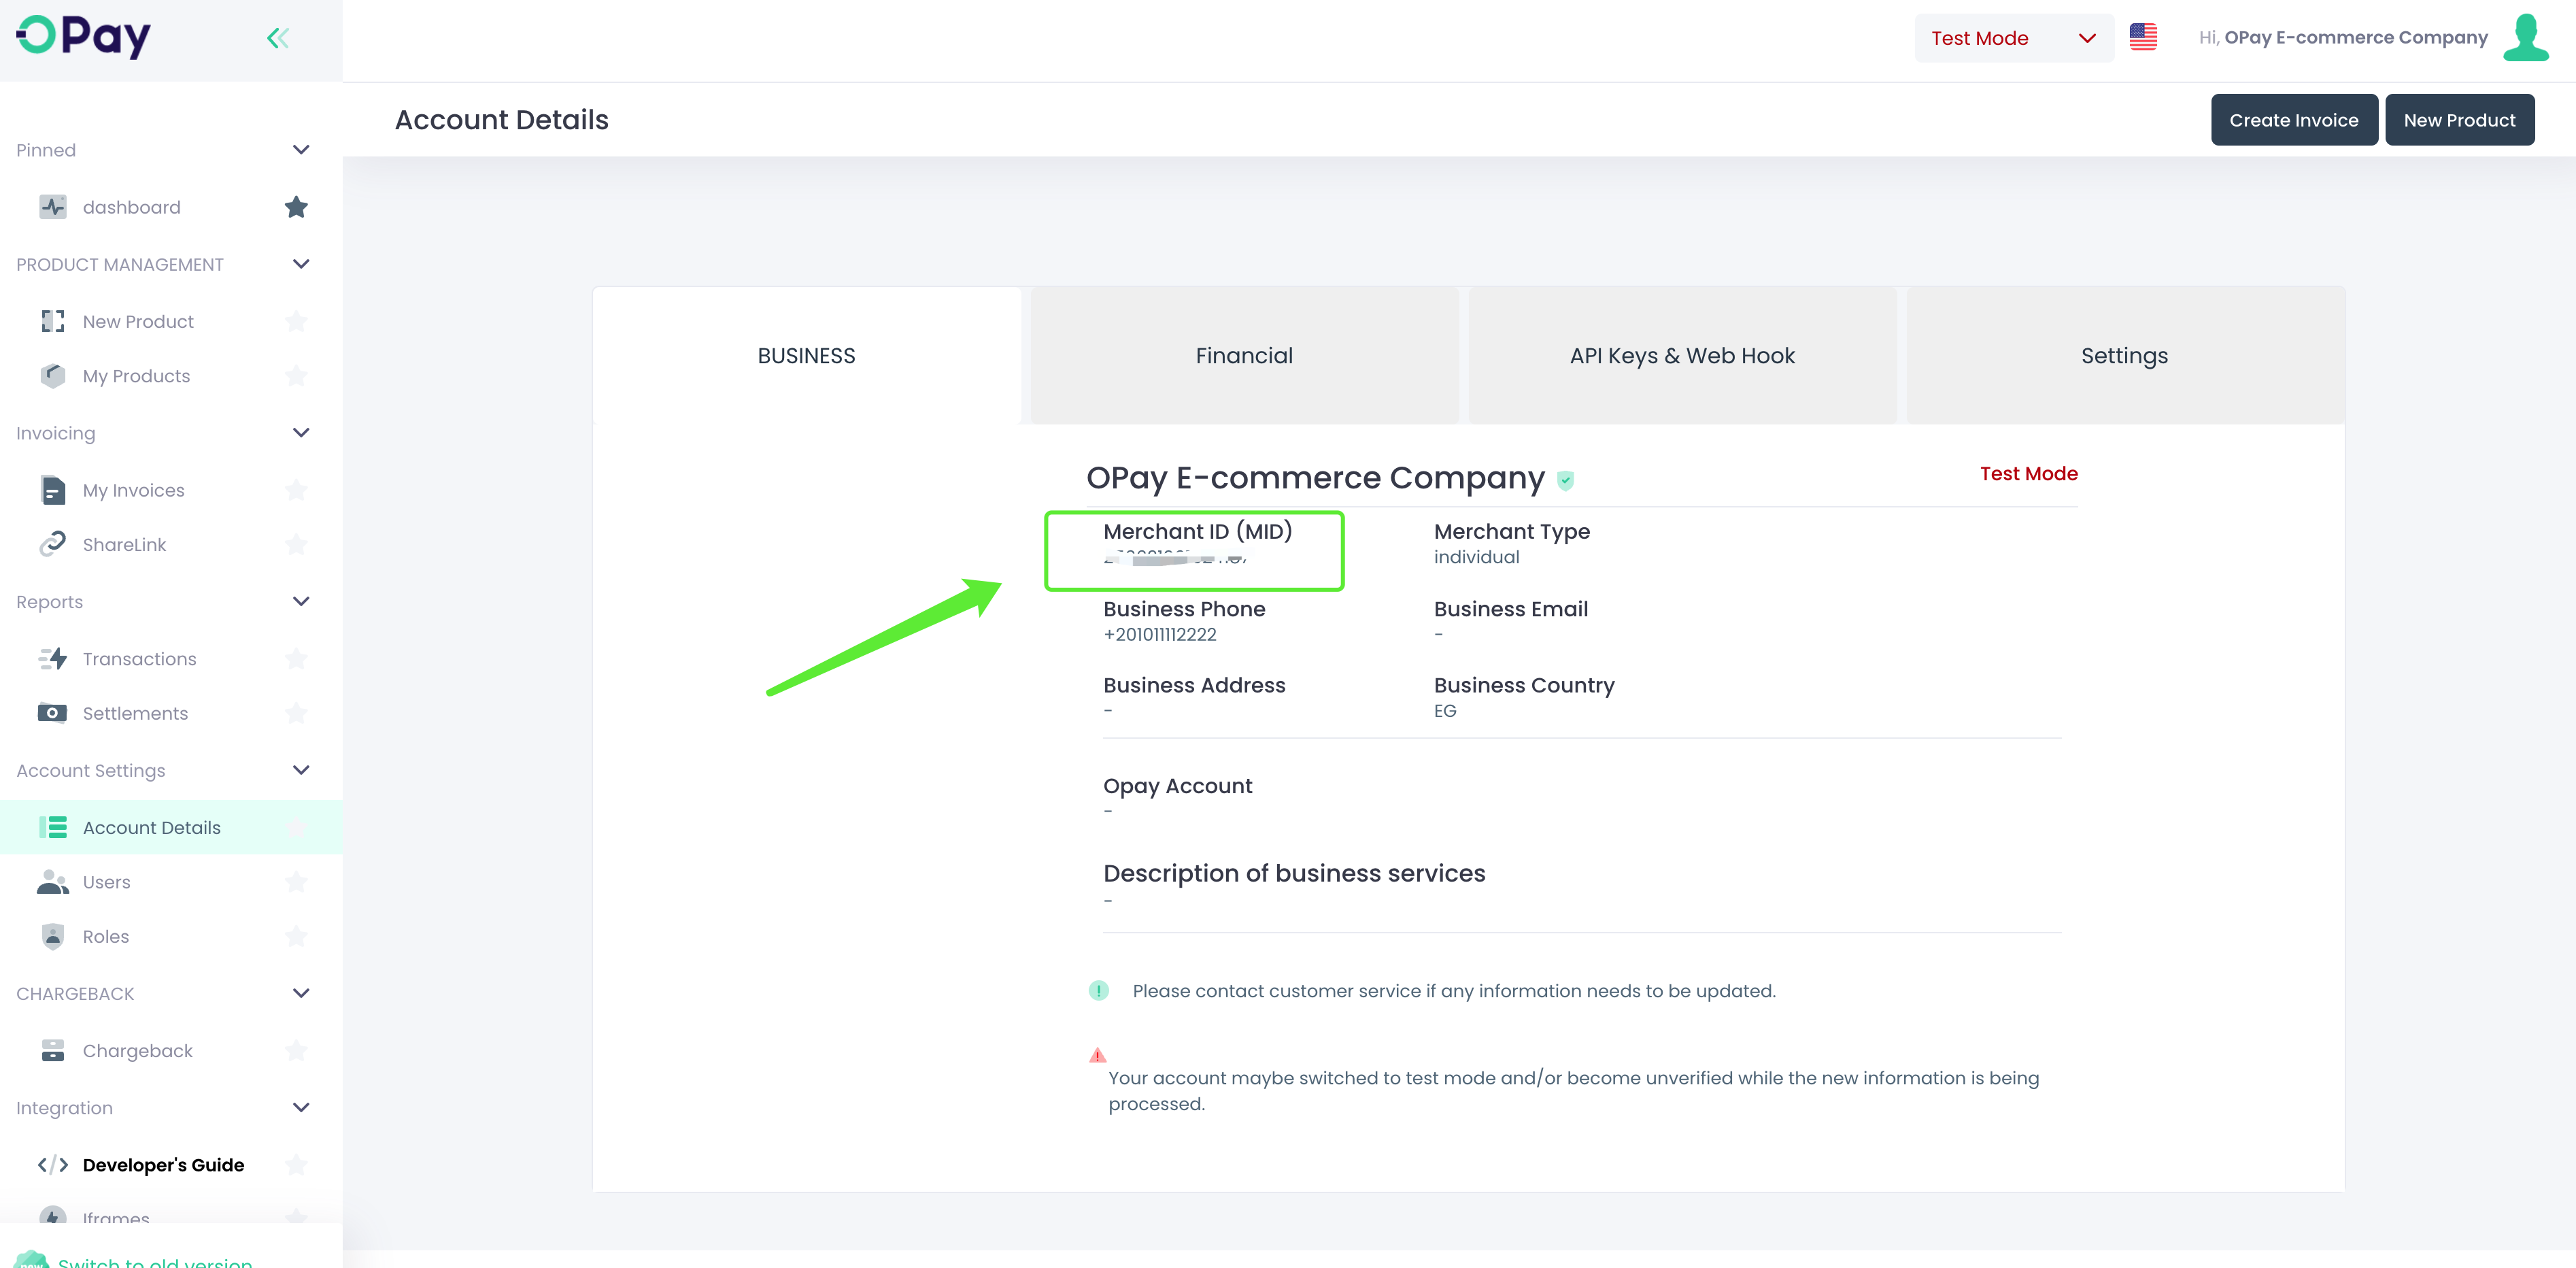Pin My Products with its star
Screen dimensions: 2576x1268
point(296,376)
